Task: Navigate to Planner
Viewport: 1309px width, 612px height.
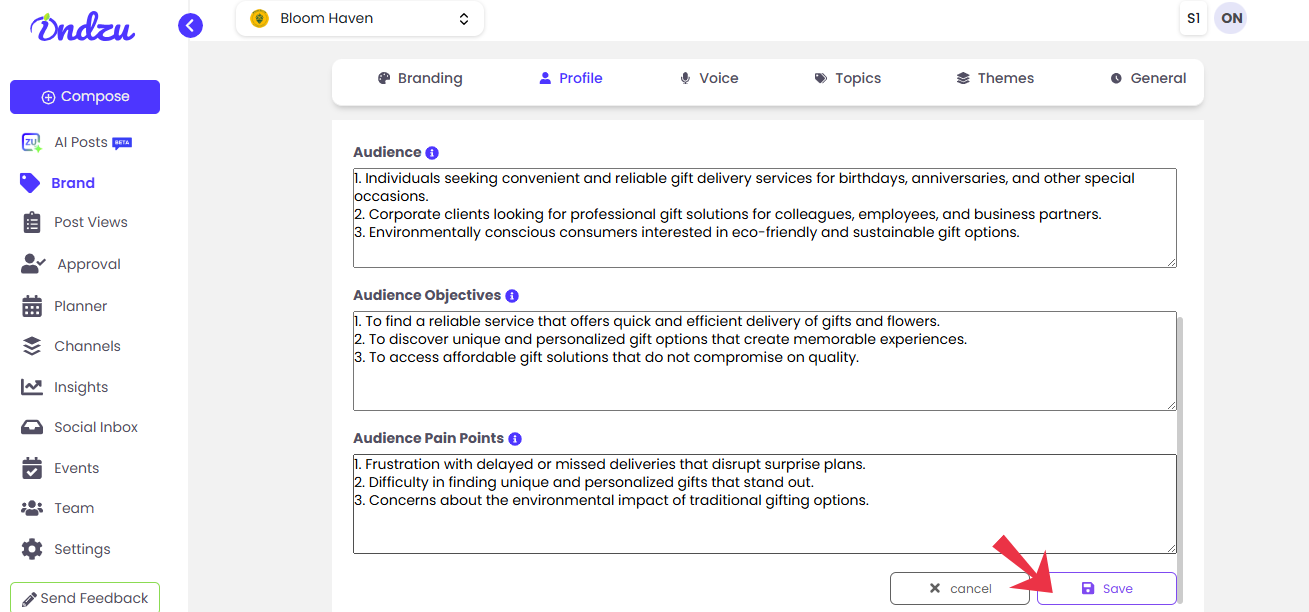Action: (x=81, y=306)
